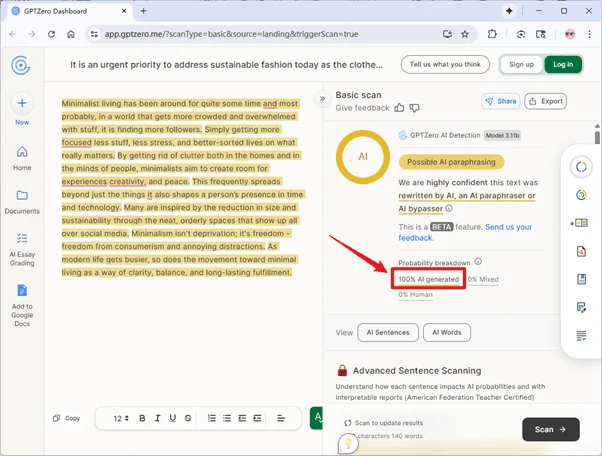Insert a bulleted list

[x=227, y=418]
